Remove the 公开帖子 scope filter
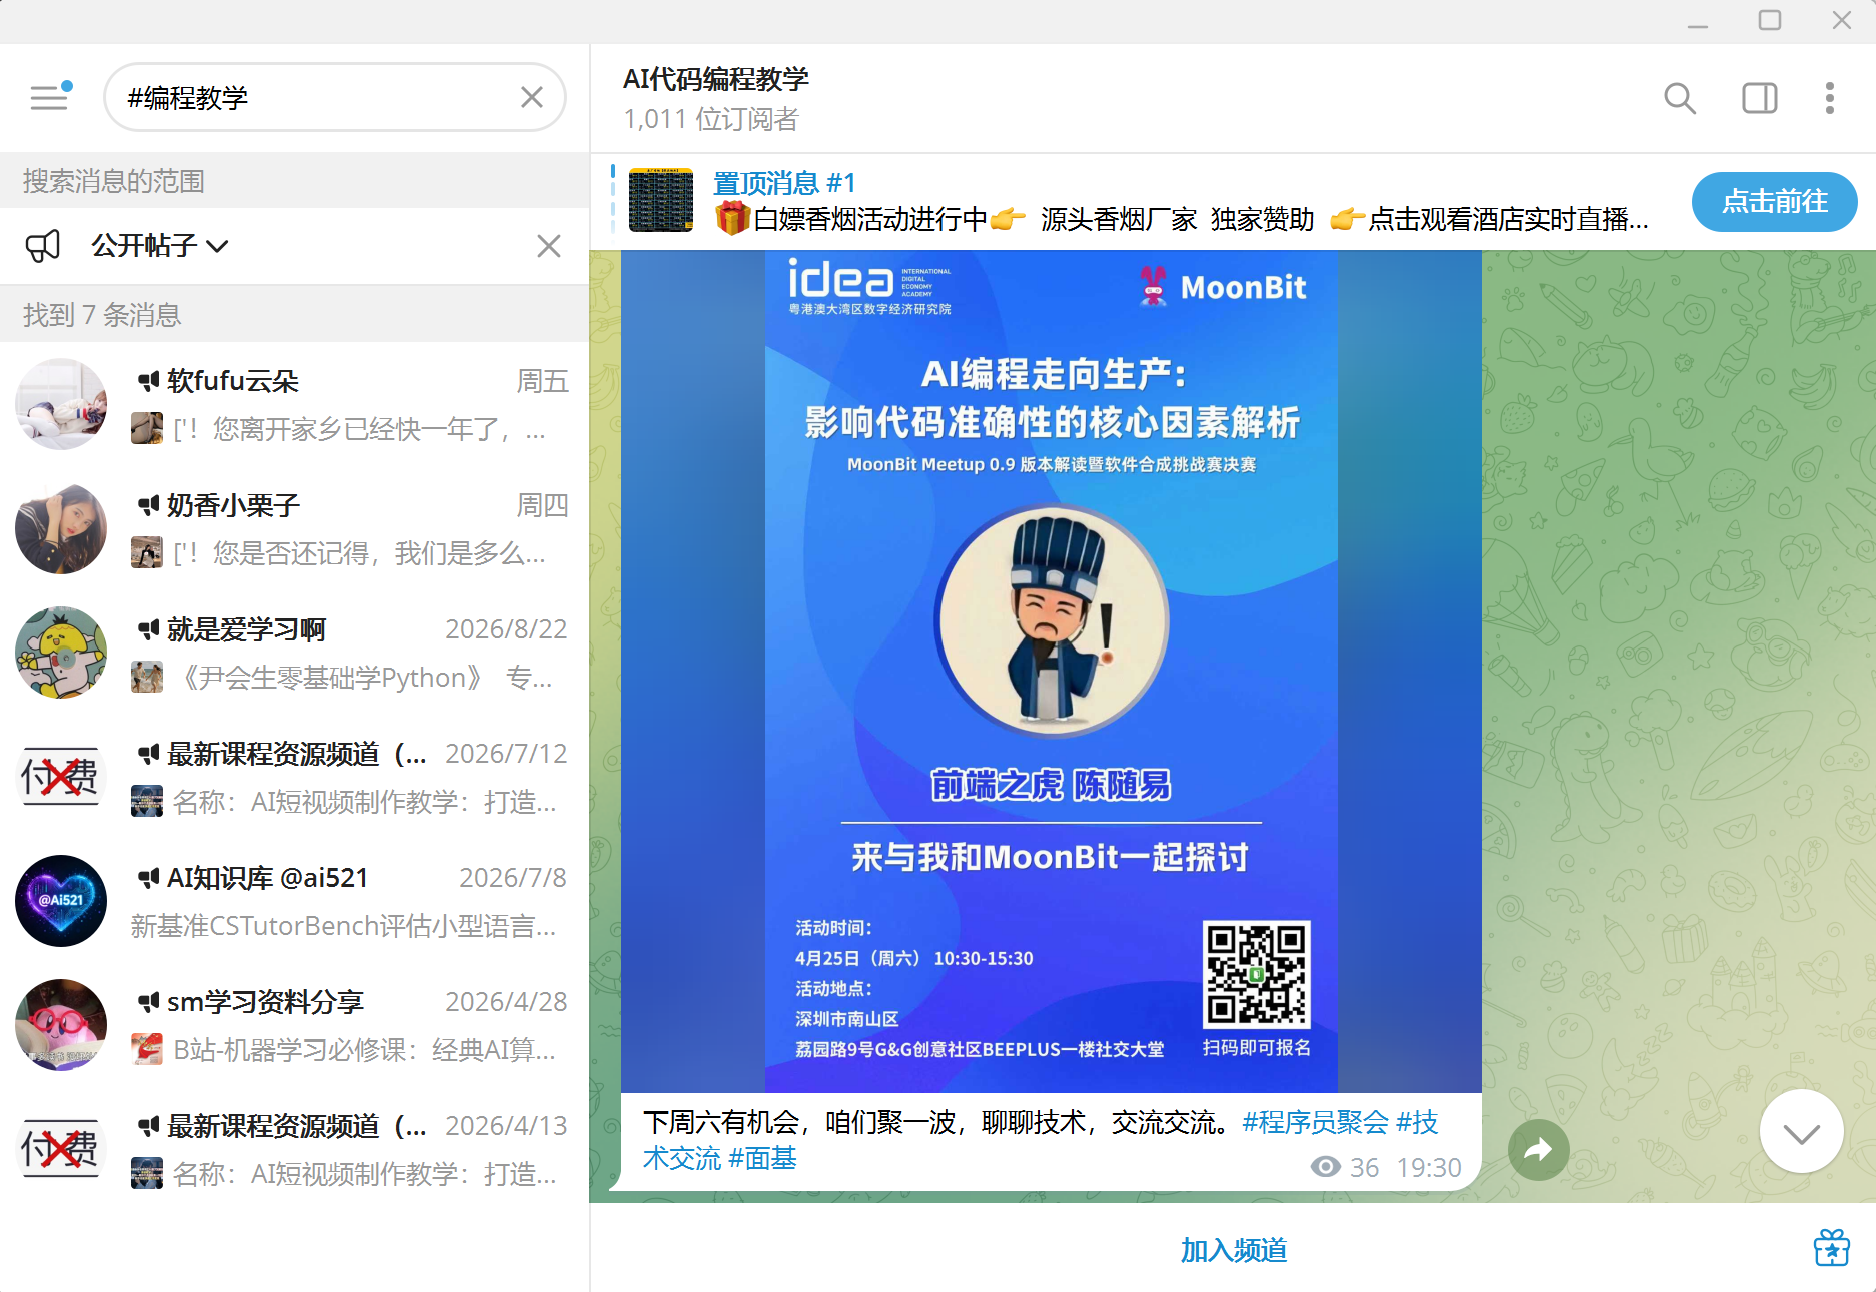The height and width of the screenshot is (1292, 1876). click(x=548, y=245)
